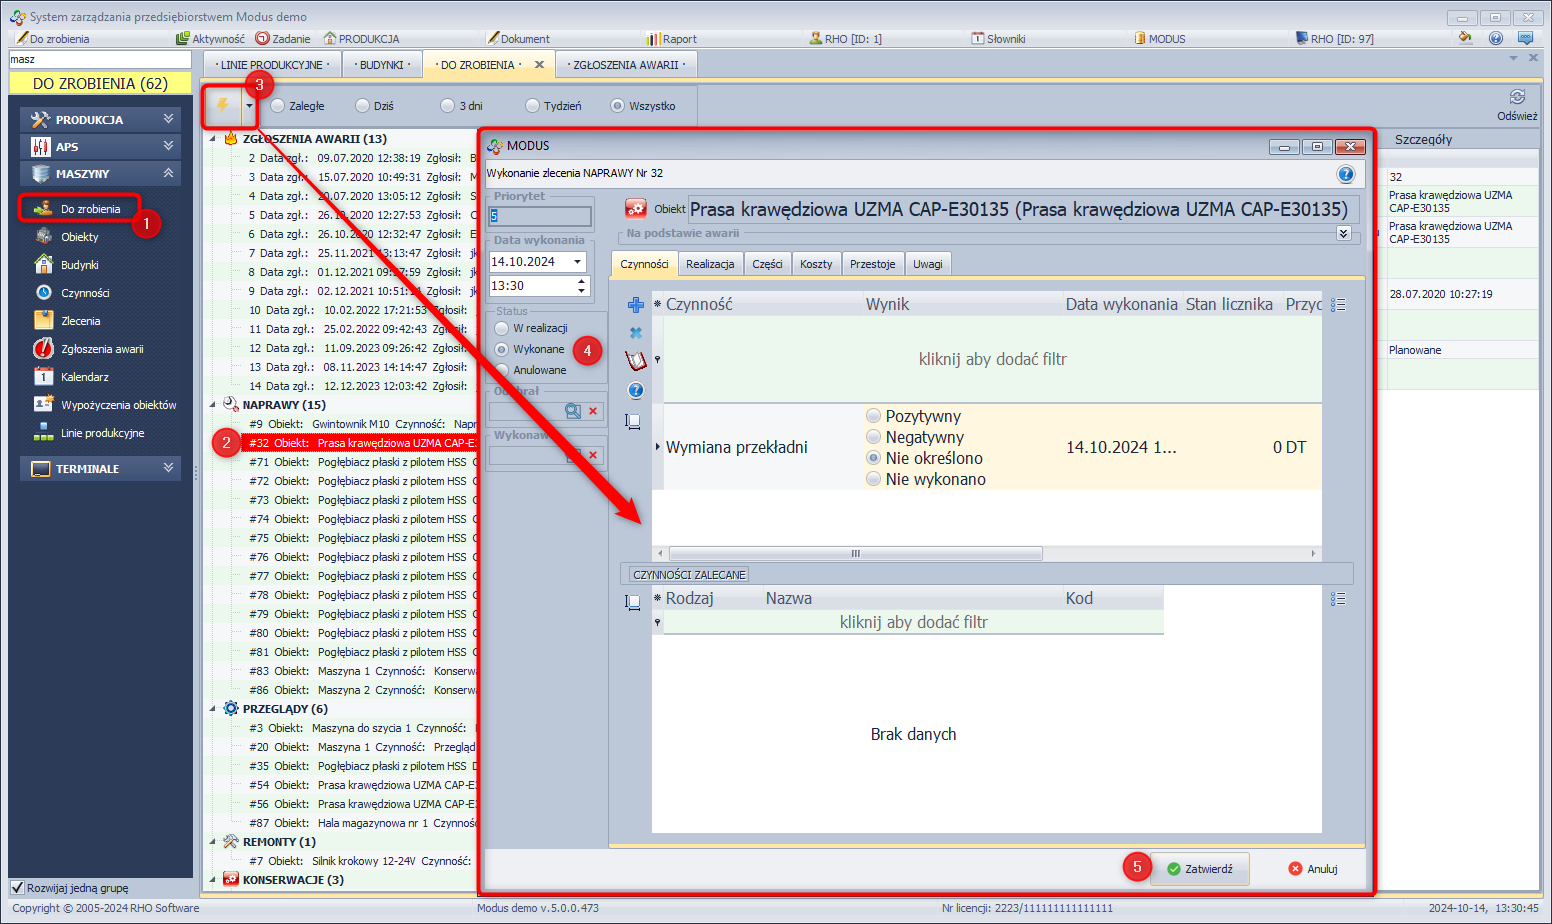Screen dimensions: 1552x924
Task: Toggle the Rozwijaj jedną grupę checkbox
Action: [x=17, y=887]
